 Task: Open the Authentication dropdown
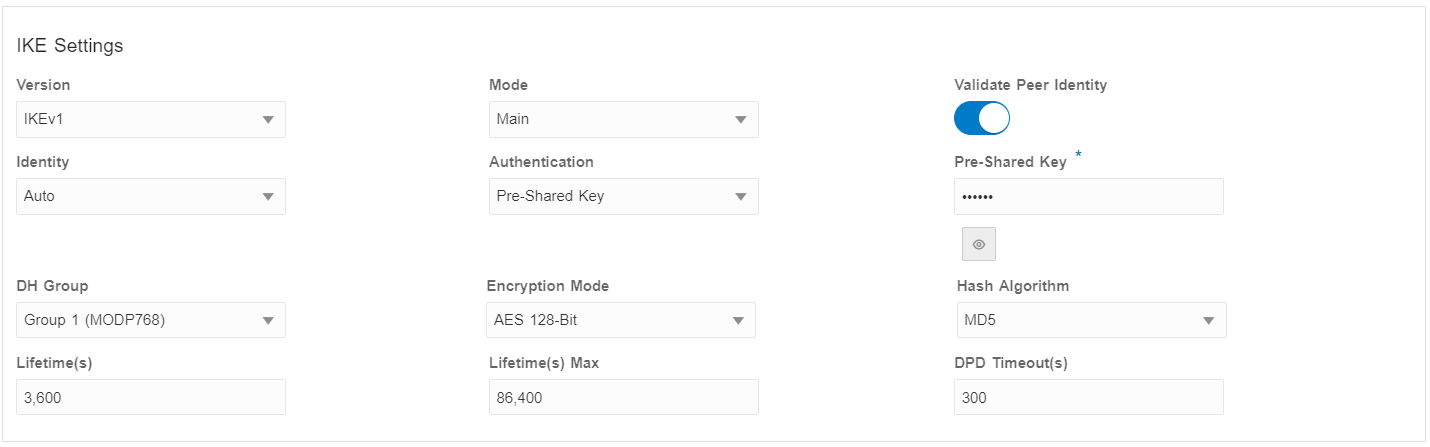tap(622, 196)
